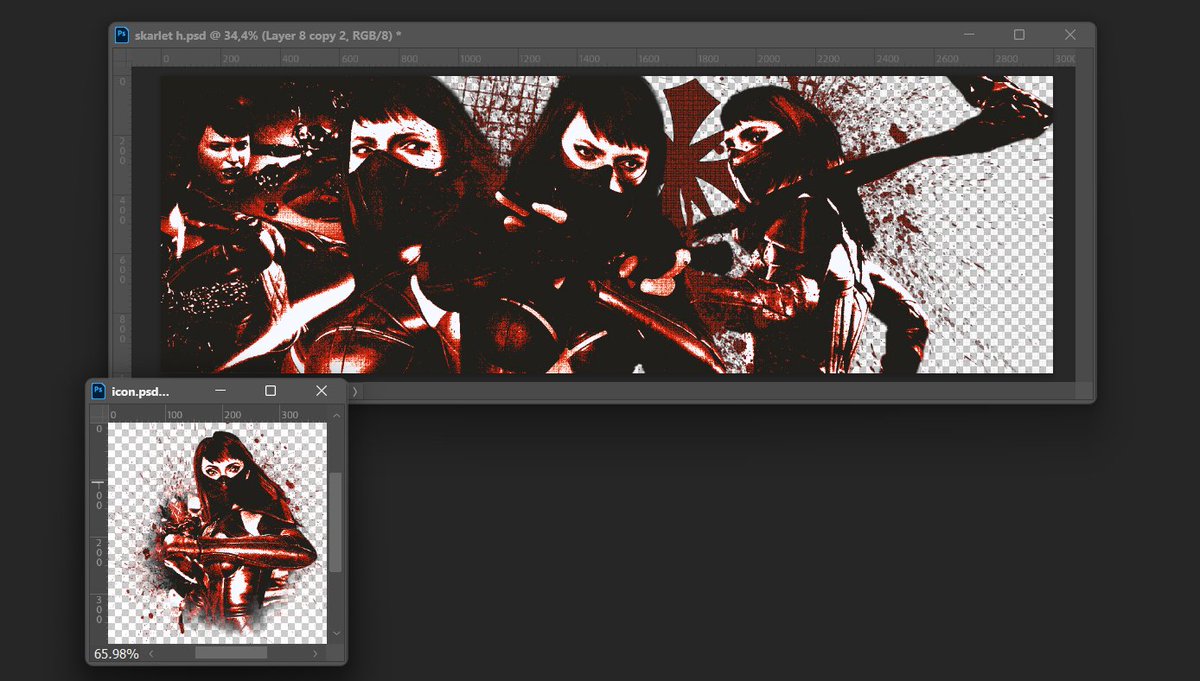Screen dimensions: 1200x681
Task: Click scroll-right arrow in icon.psd window
Action: click(315, 653)
